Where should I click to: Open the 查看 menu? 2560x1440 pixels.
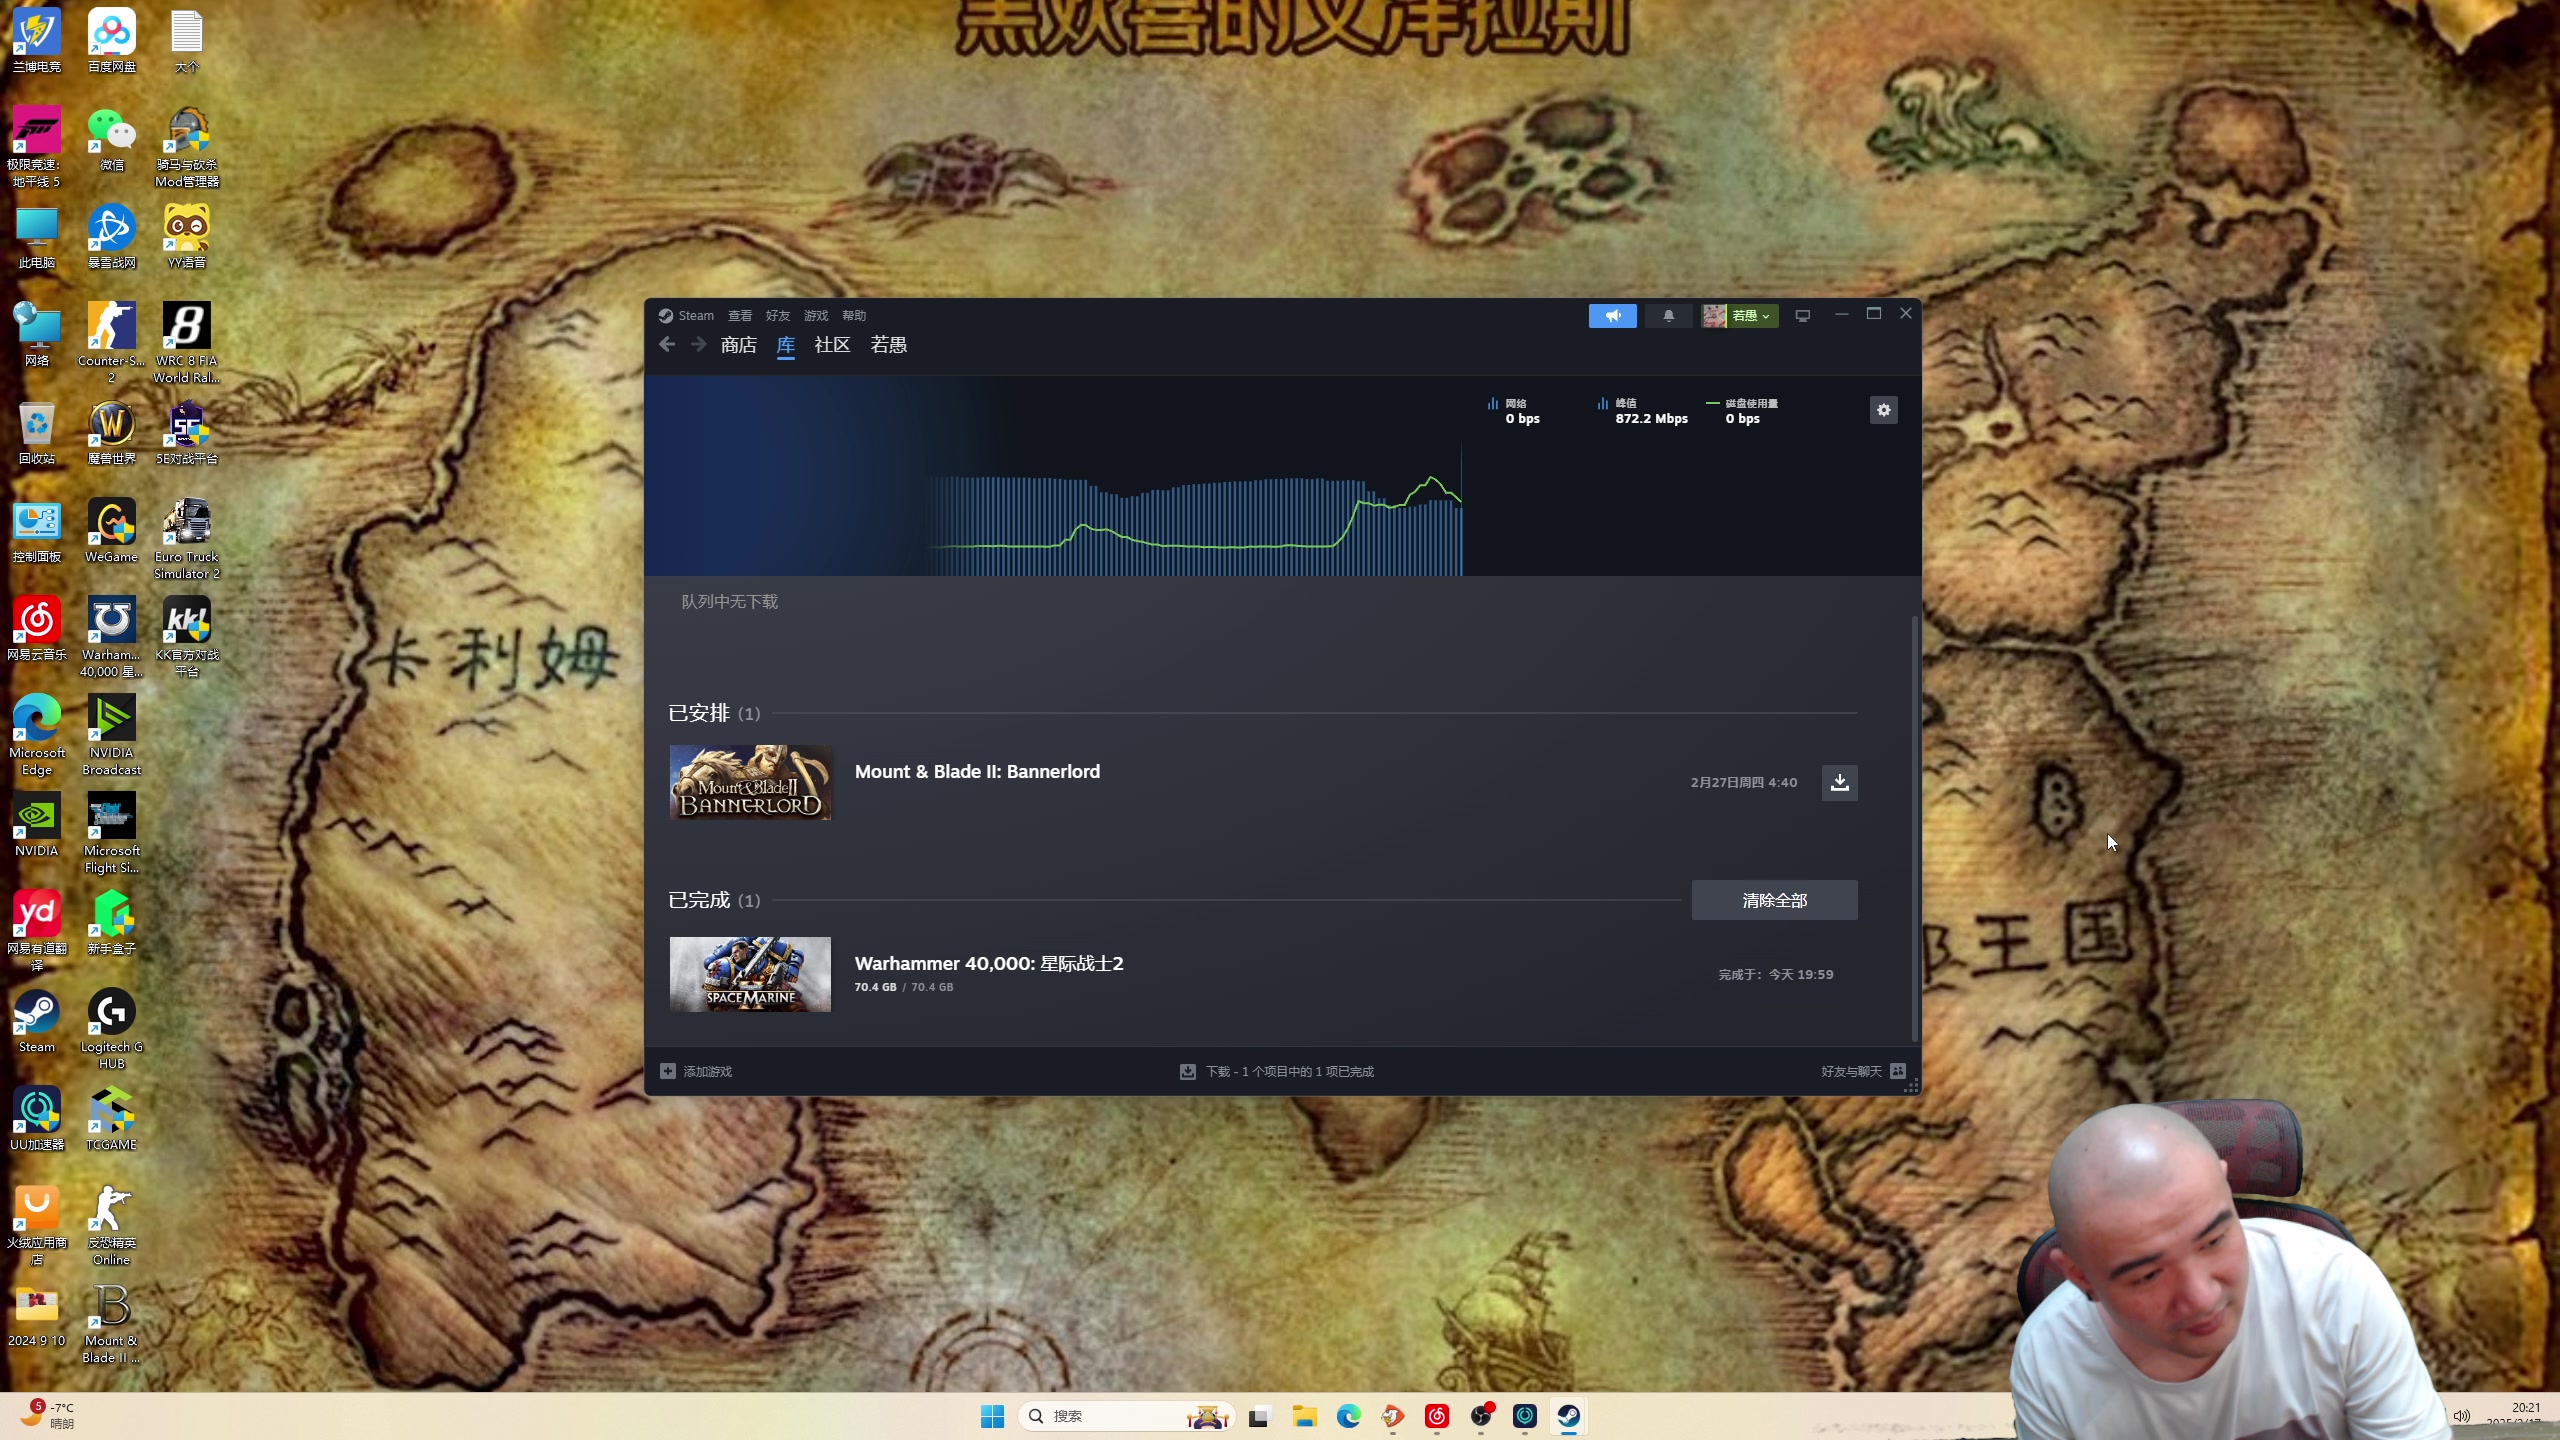pos(740,316)
